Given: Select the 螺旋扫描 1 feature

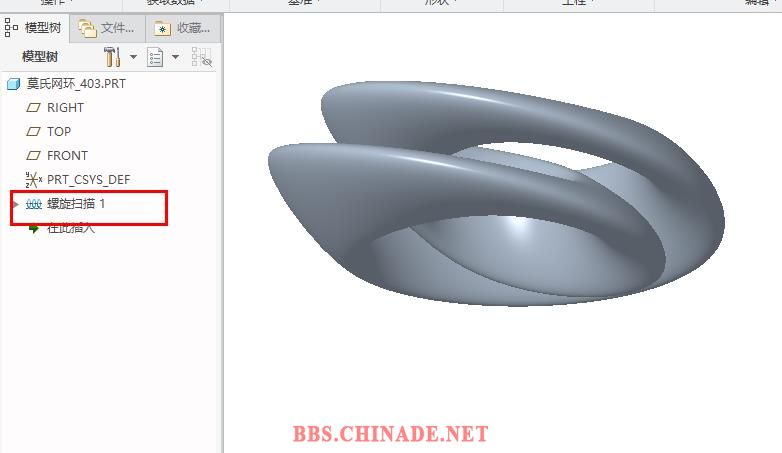Looking at the screenshot, I should click(76, 204).
